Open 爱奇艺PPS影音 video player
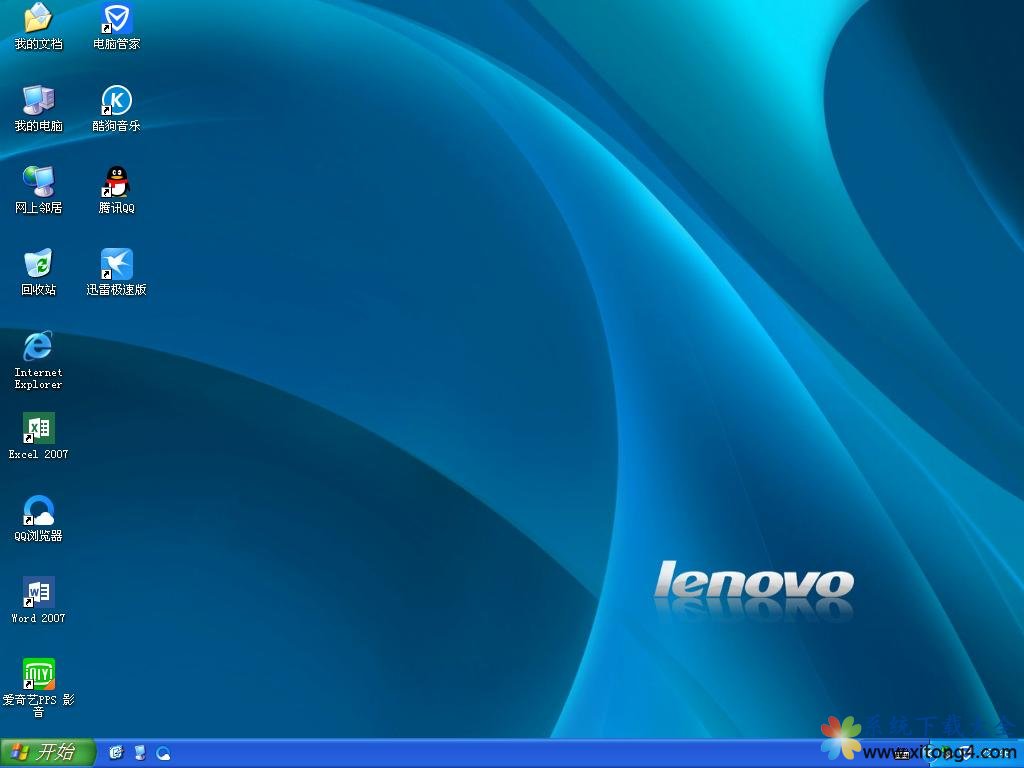The image size is (1024, 768). (x=38, y=672)
